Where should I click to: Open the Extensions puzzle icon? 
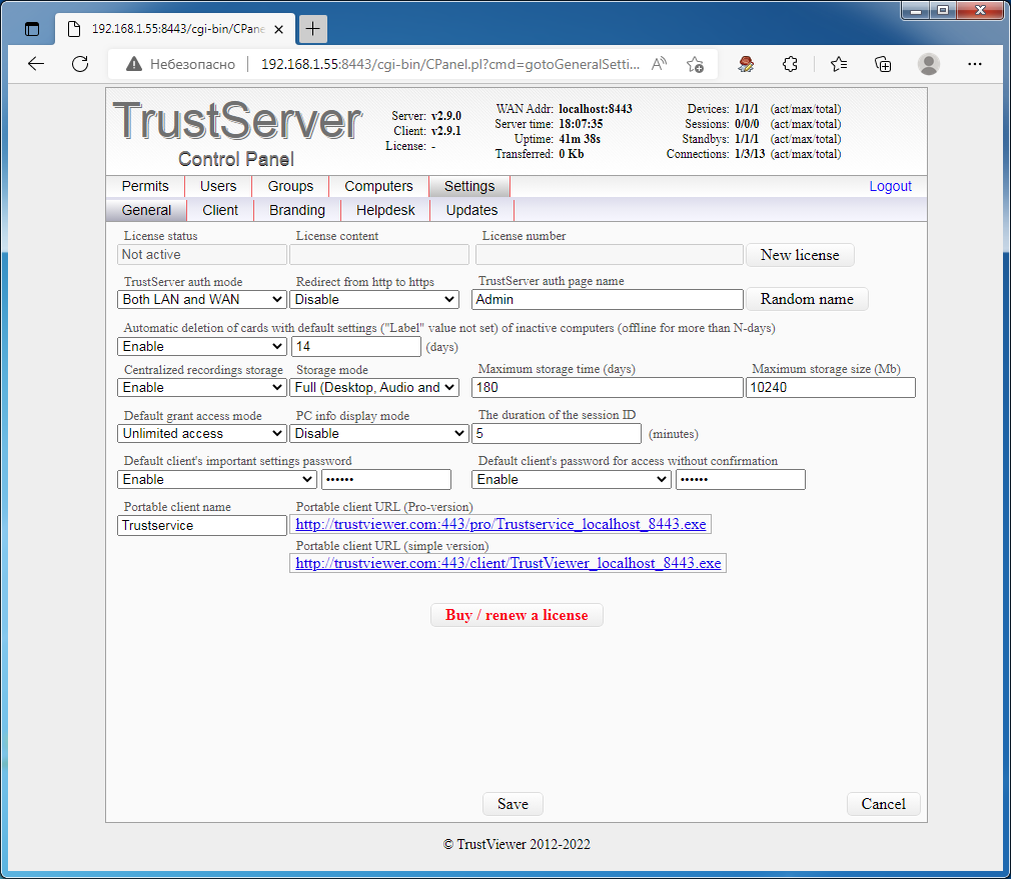tap(790, 64)
